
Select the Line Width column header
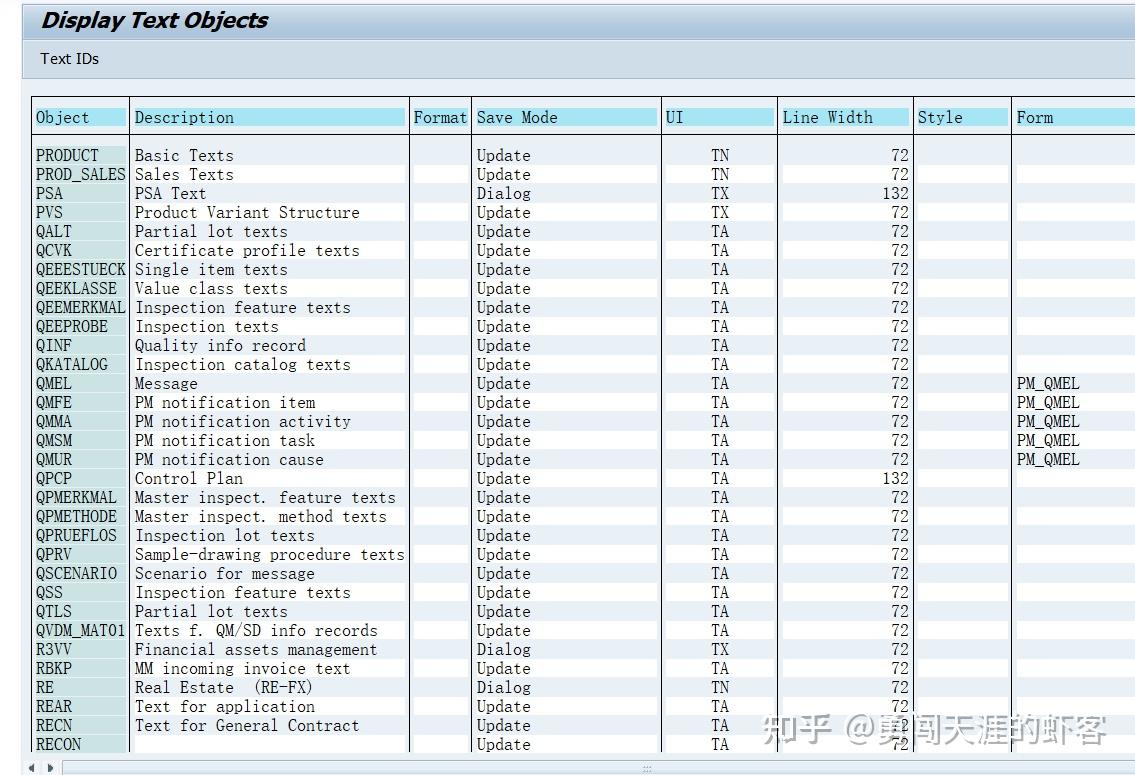coord(845,117)
